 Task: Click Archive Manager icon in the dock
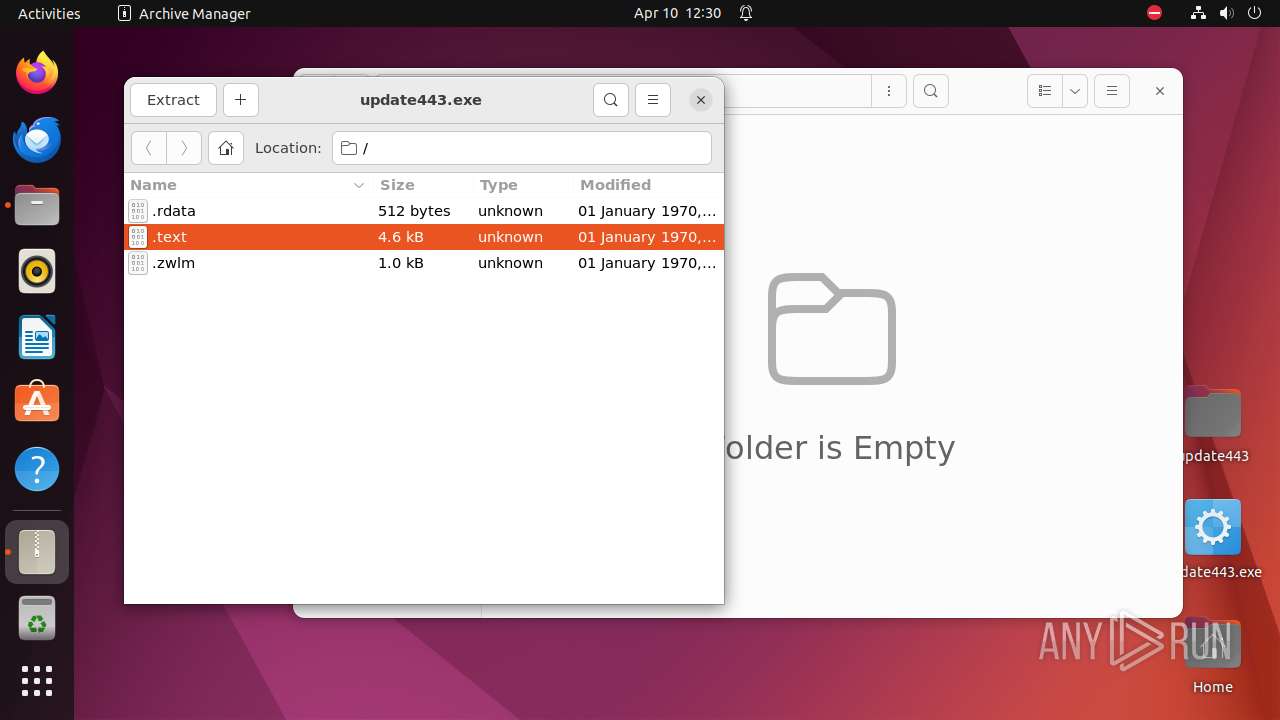pos(37,552)
